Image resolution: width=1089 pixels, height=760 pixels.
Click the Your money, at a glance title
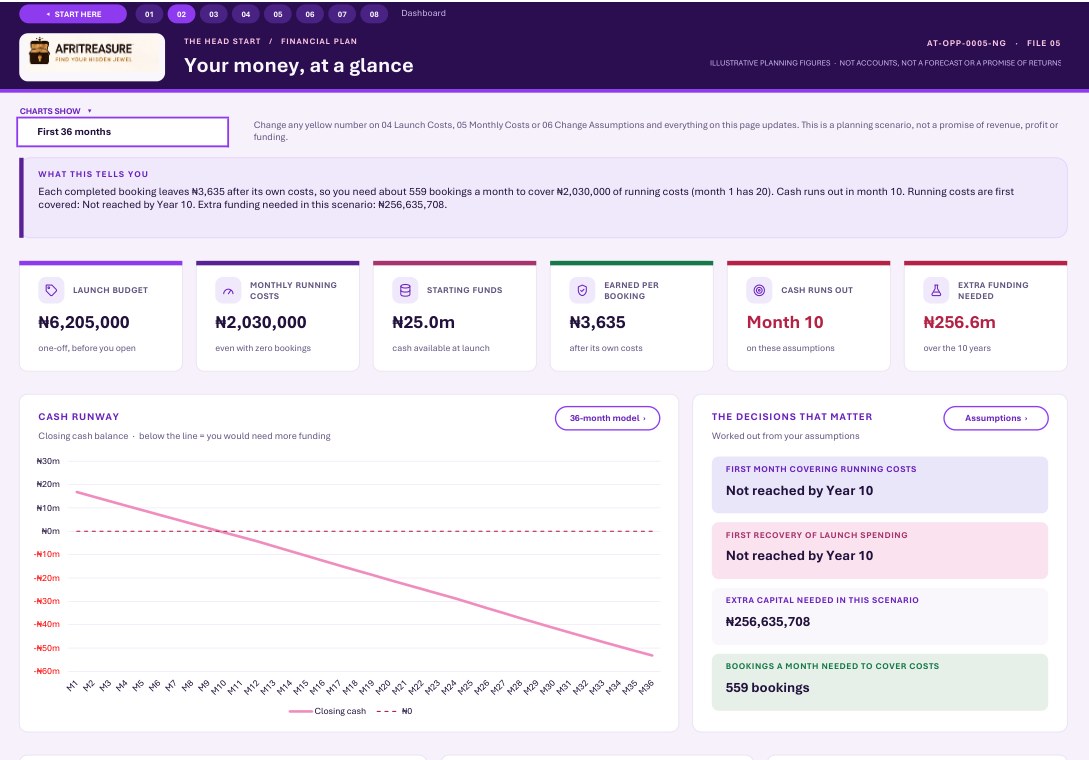tap(299, 65)
